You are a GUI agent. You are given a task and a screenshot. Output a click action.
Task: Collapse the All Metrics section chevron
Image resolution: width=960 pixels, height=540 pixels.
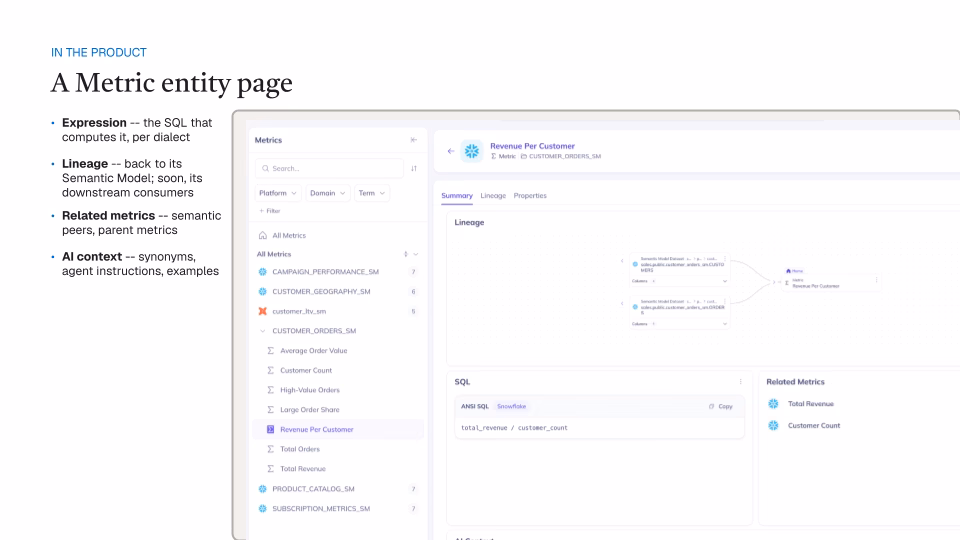(x=416, y=254)
